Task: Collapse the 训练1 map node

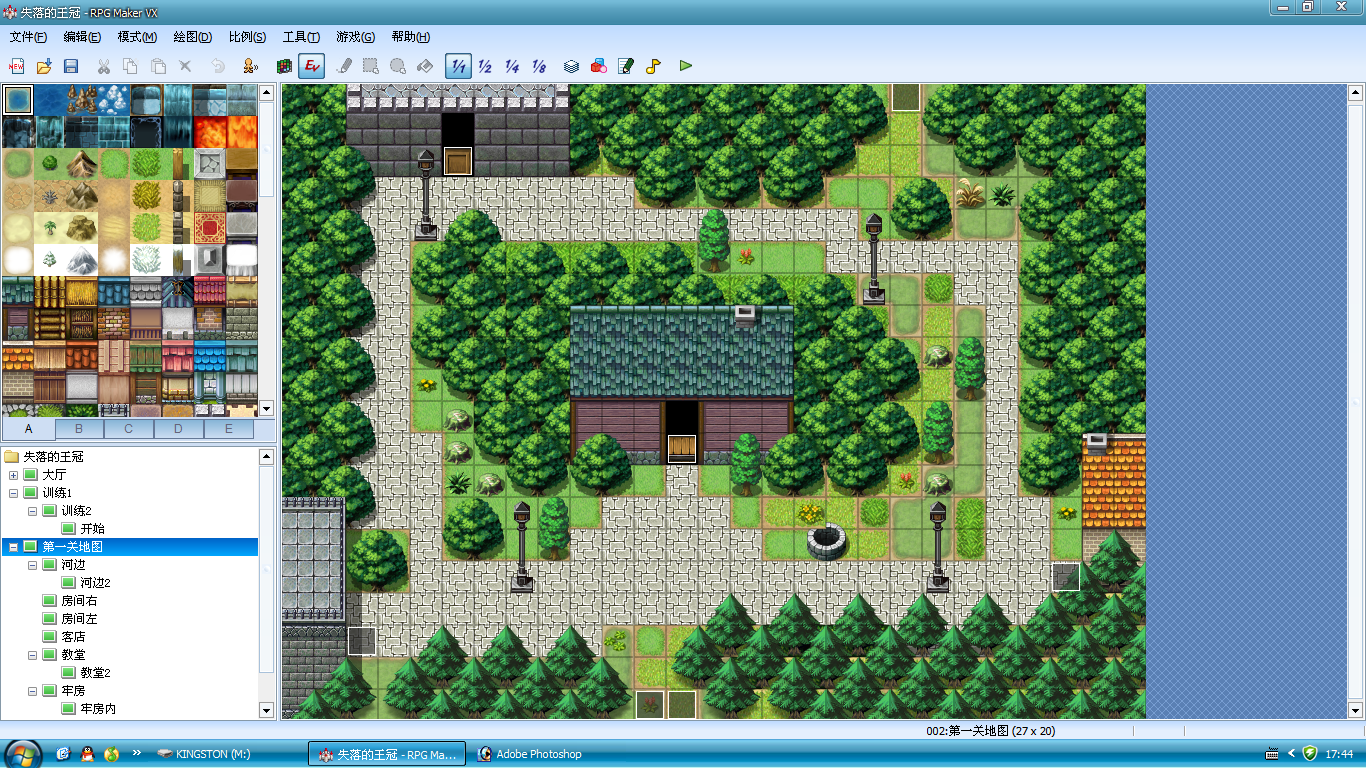Action: tap(13, 493)
